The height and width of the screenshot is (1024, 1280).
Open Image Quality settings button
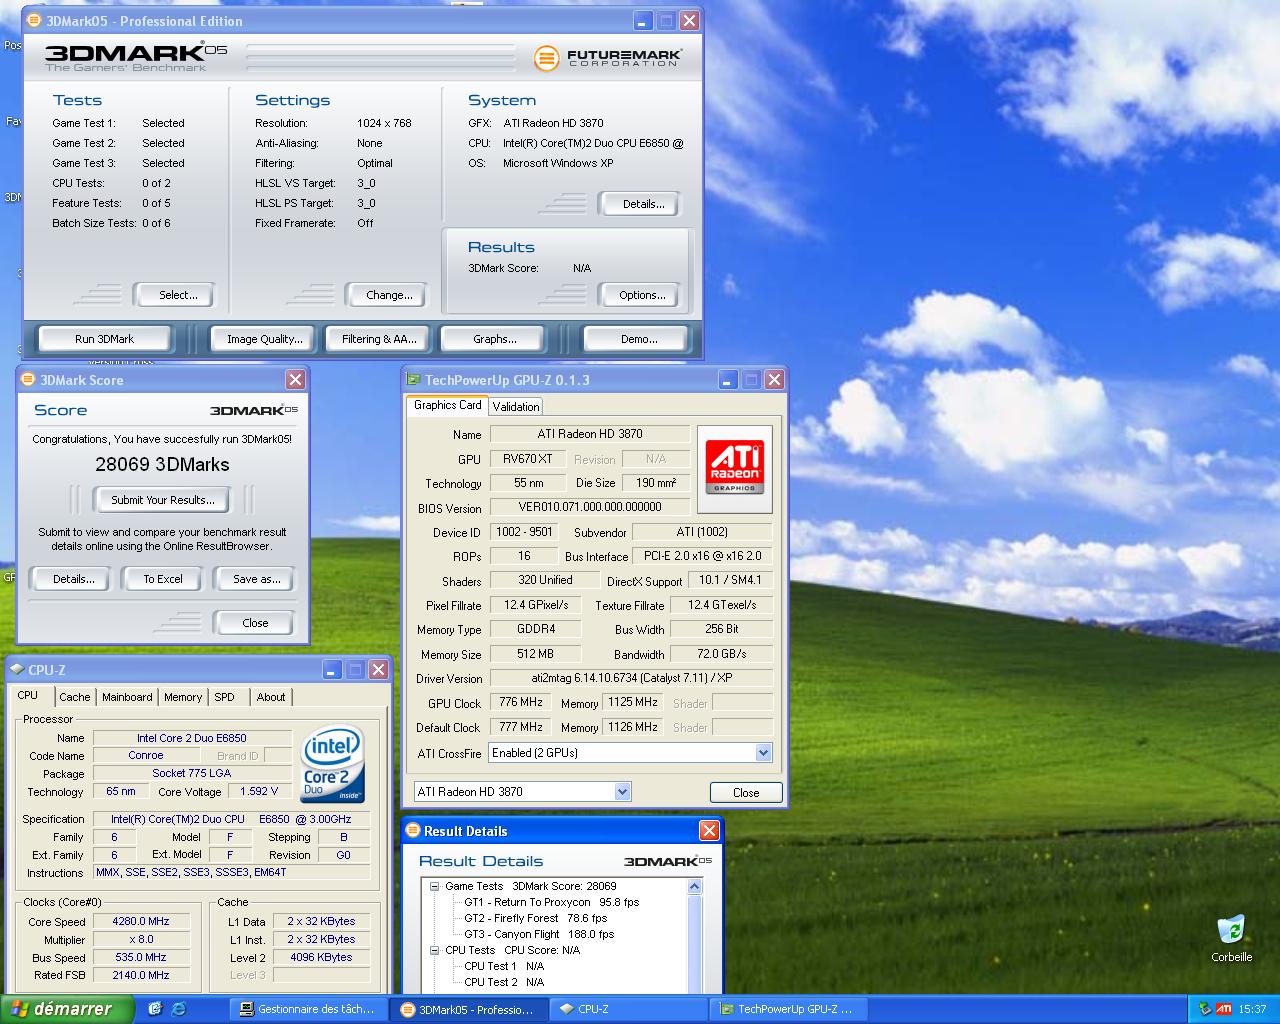pyautogui.click(x=264, y=339)
